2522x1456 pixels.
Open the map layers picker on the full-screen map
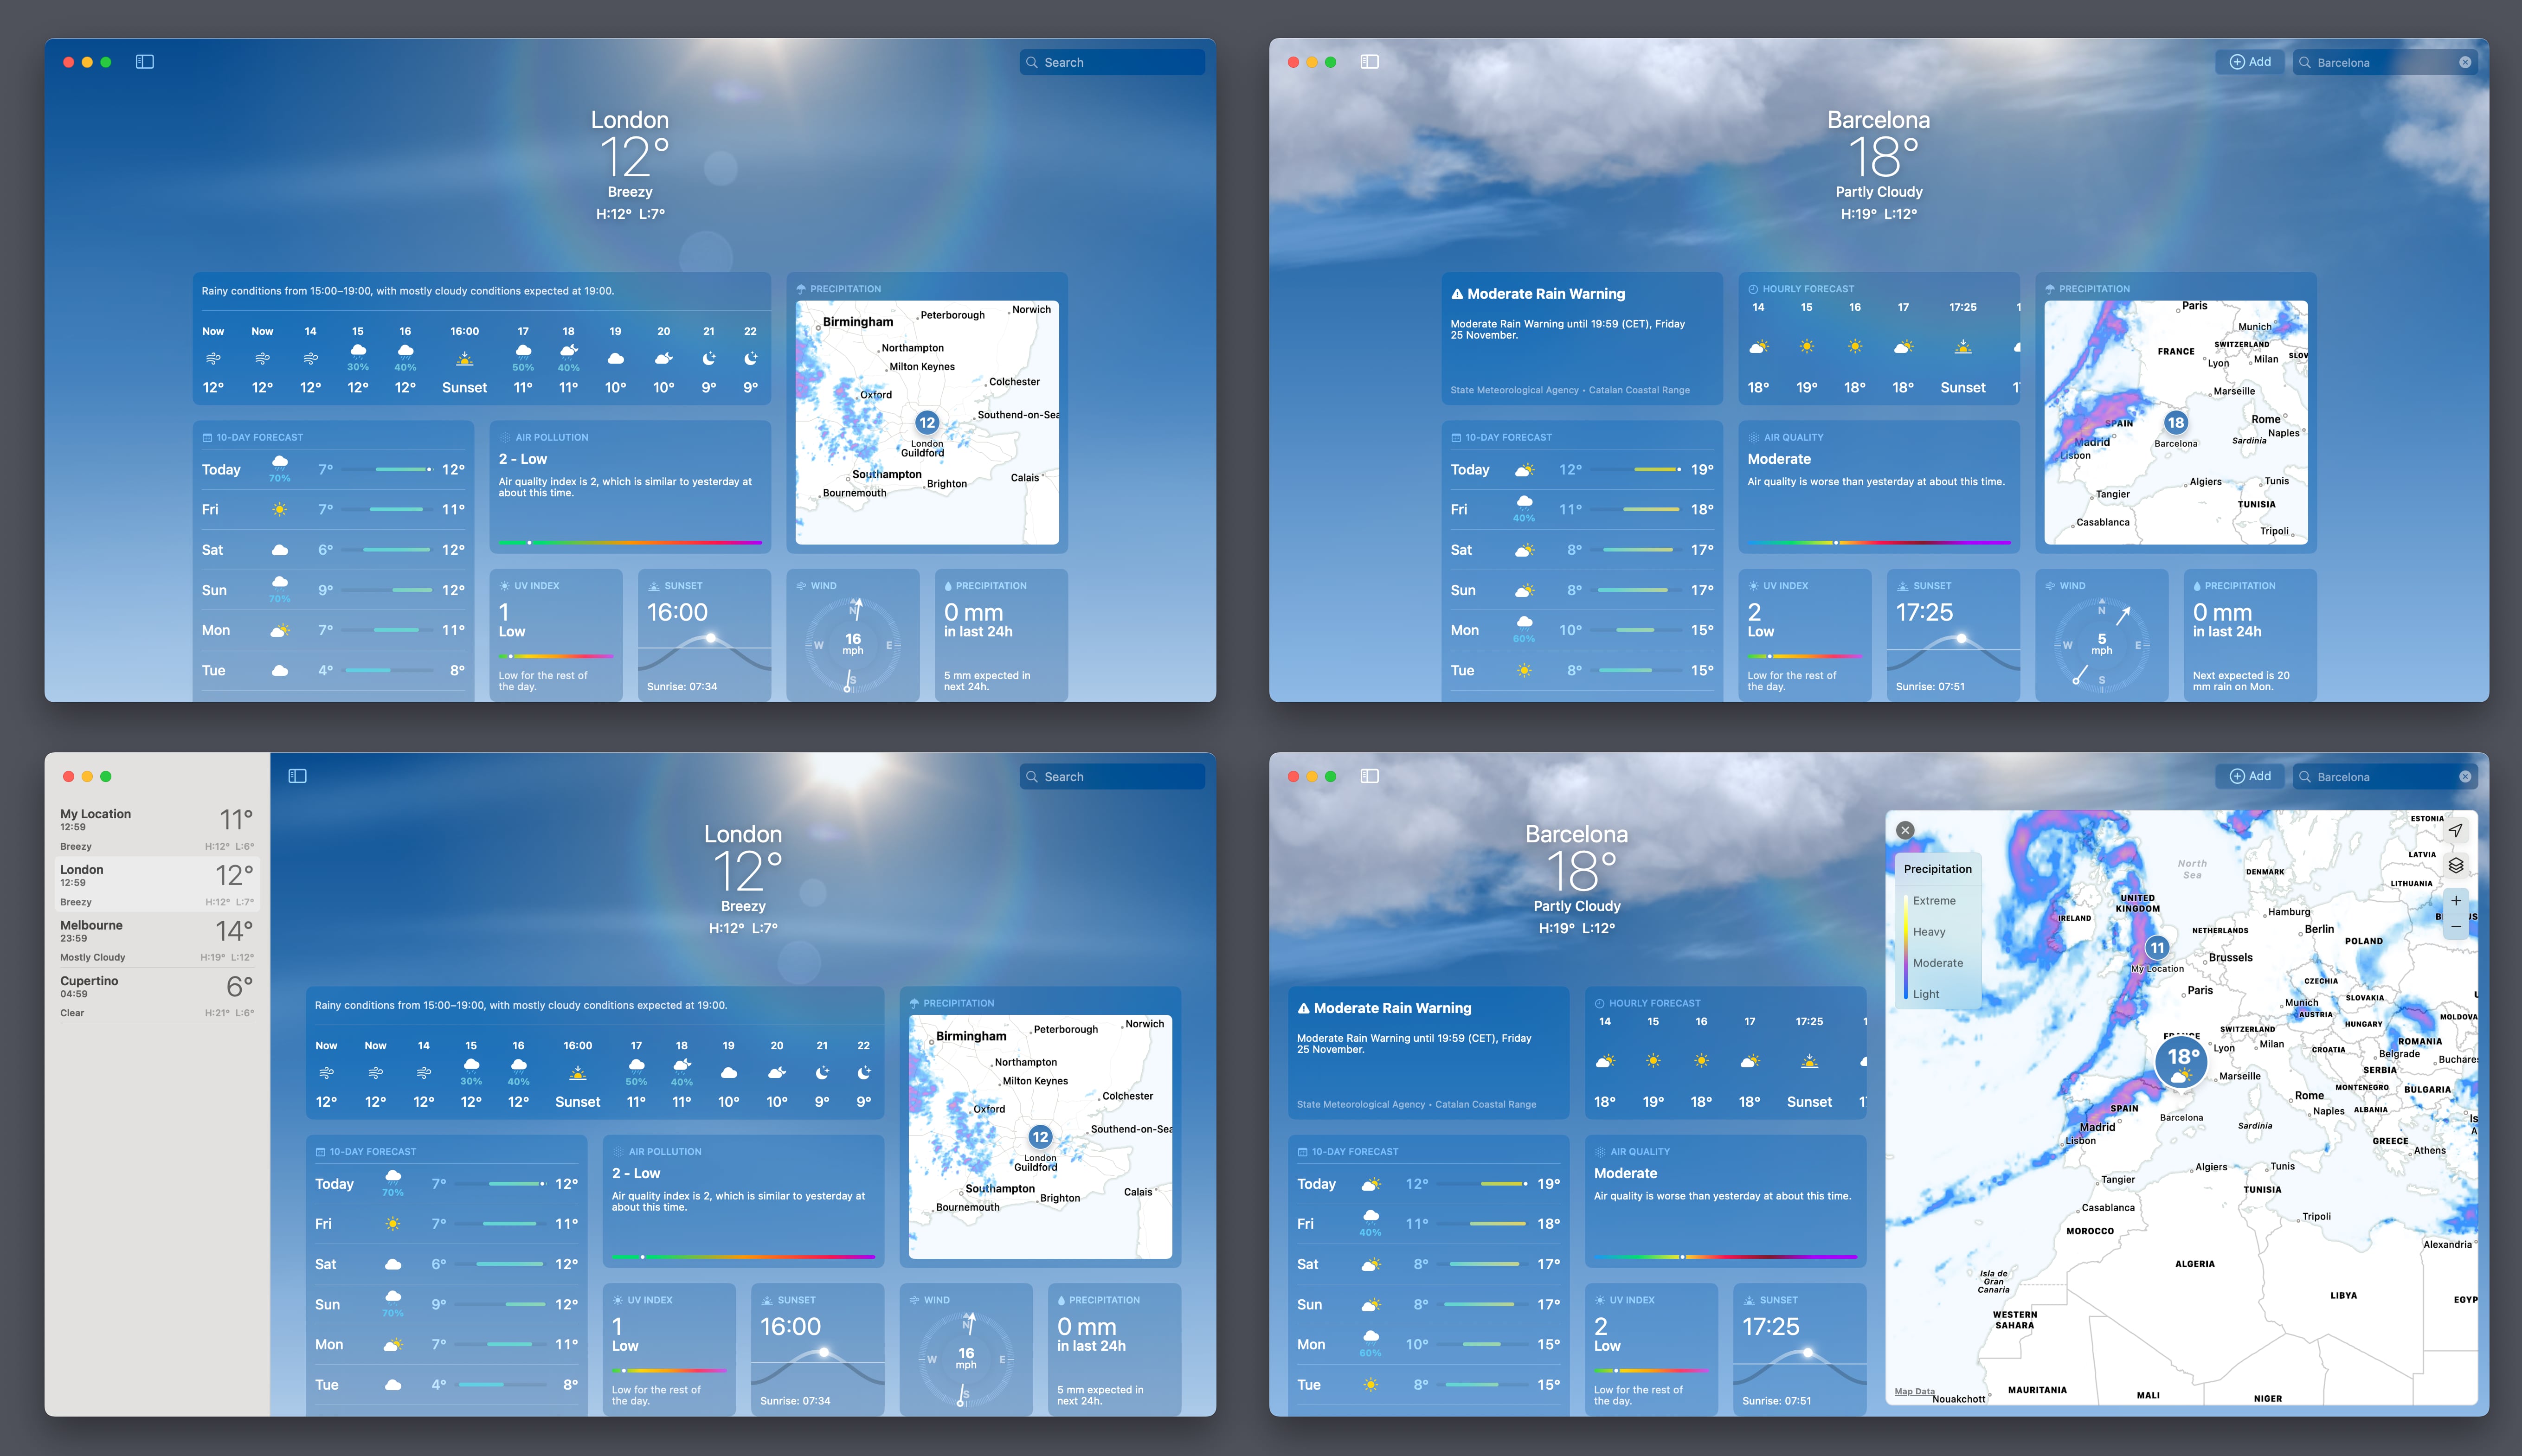(2456, 865)
